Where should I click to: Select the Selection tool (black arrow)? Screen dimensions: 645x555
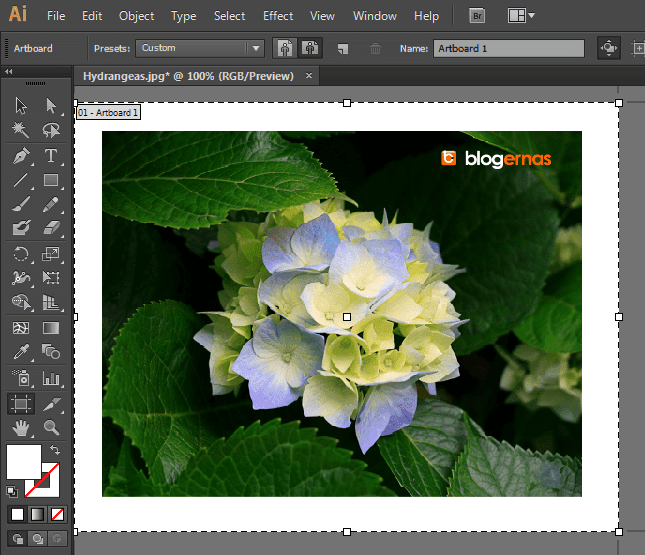(x=21, y=105)
